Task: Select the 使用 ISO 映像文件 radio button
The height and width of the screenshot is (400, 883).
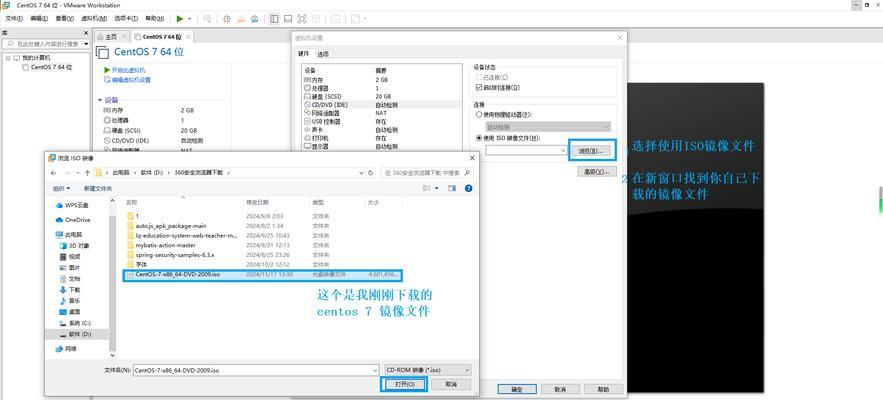Action: (479, 137)
